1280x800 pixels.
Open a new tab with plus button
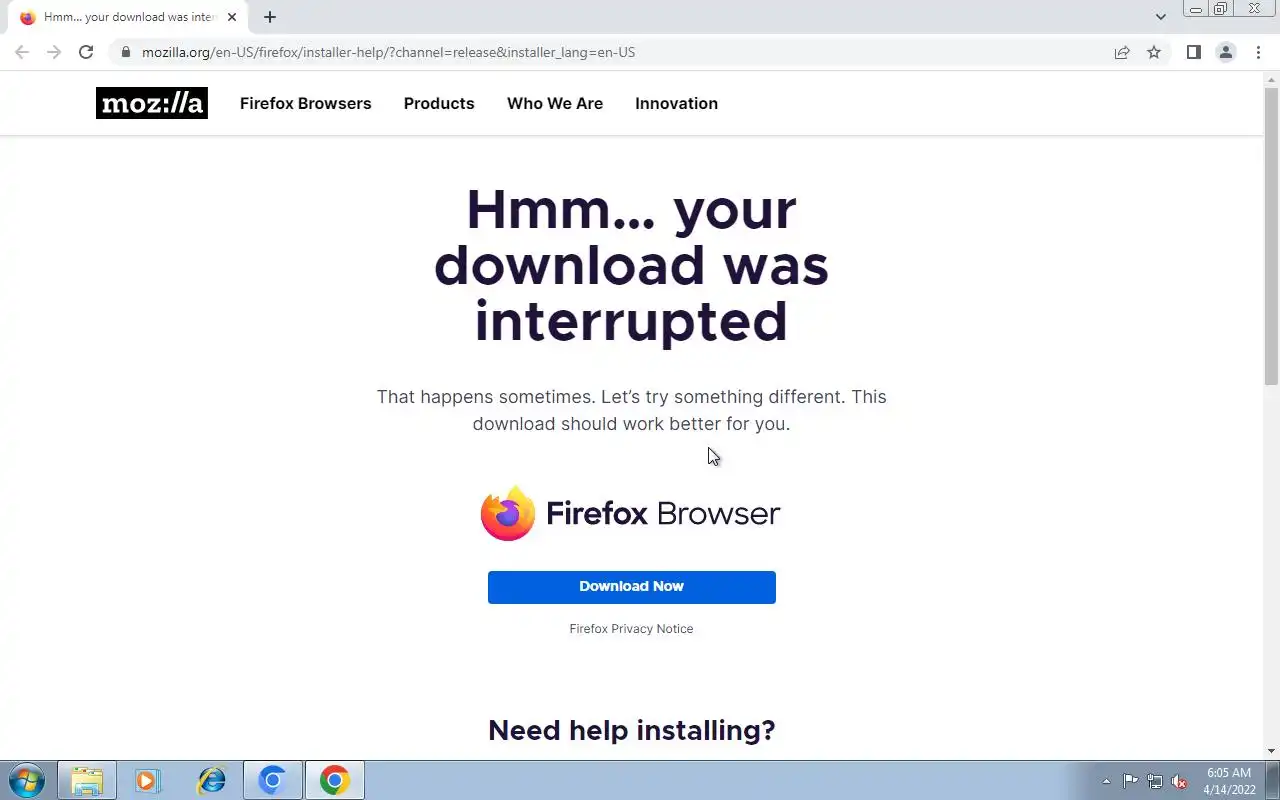click(x=269, y=17)
